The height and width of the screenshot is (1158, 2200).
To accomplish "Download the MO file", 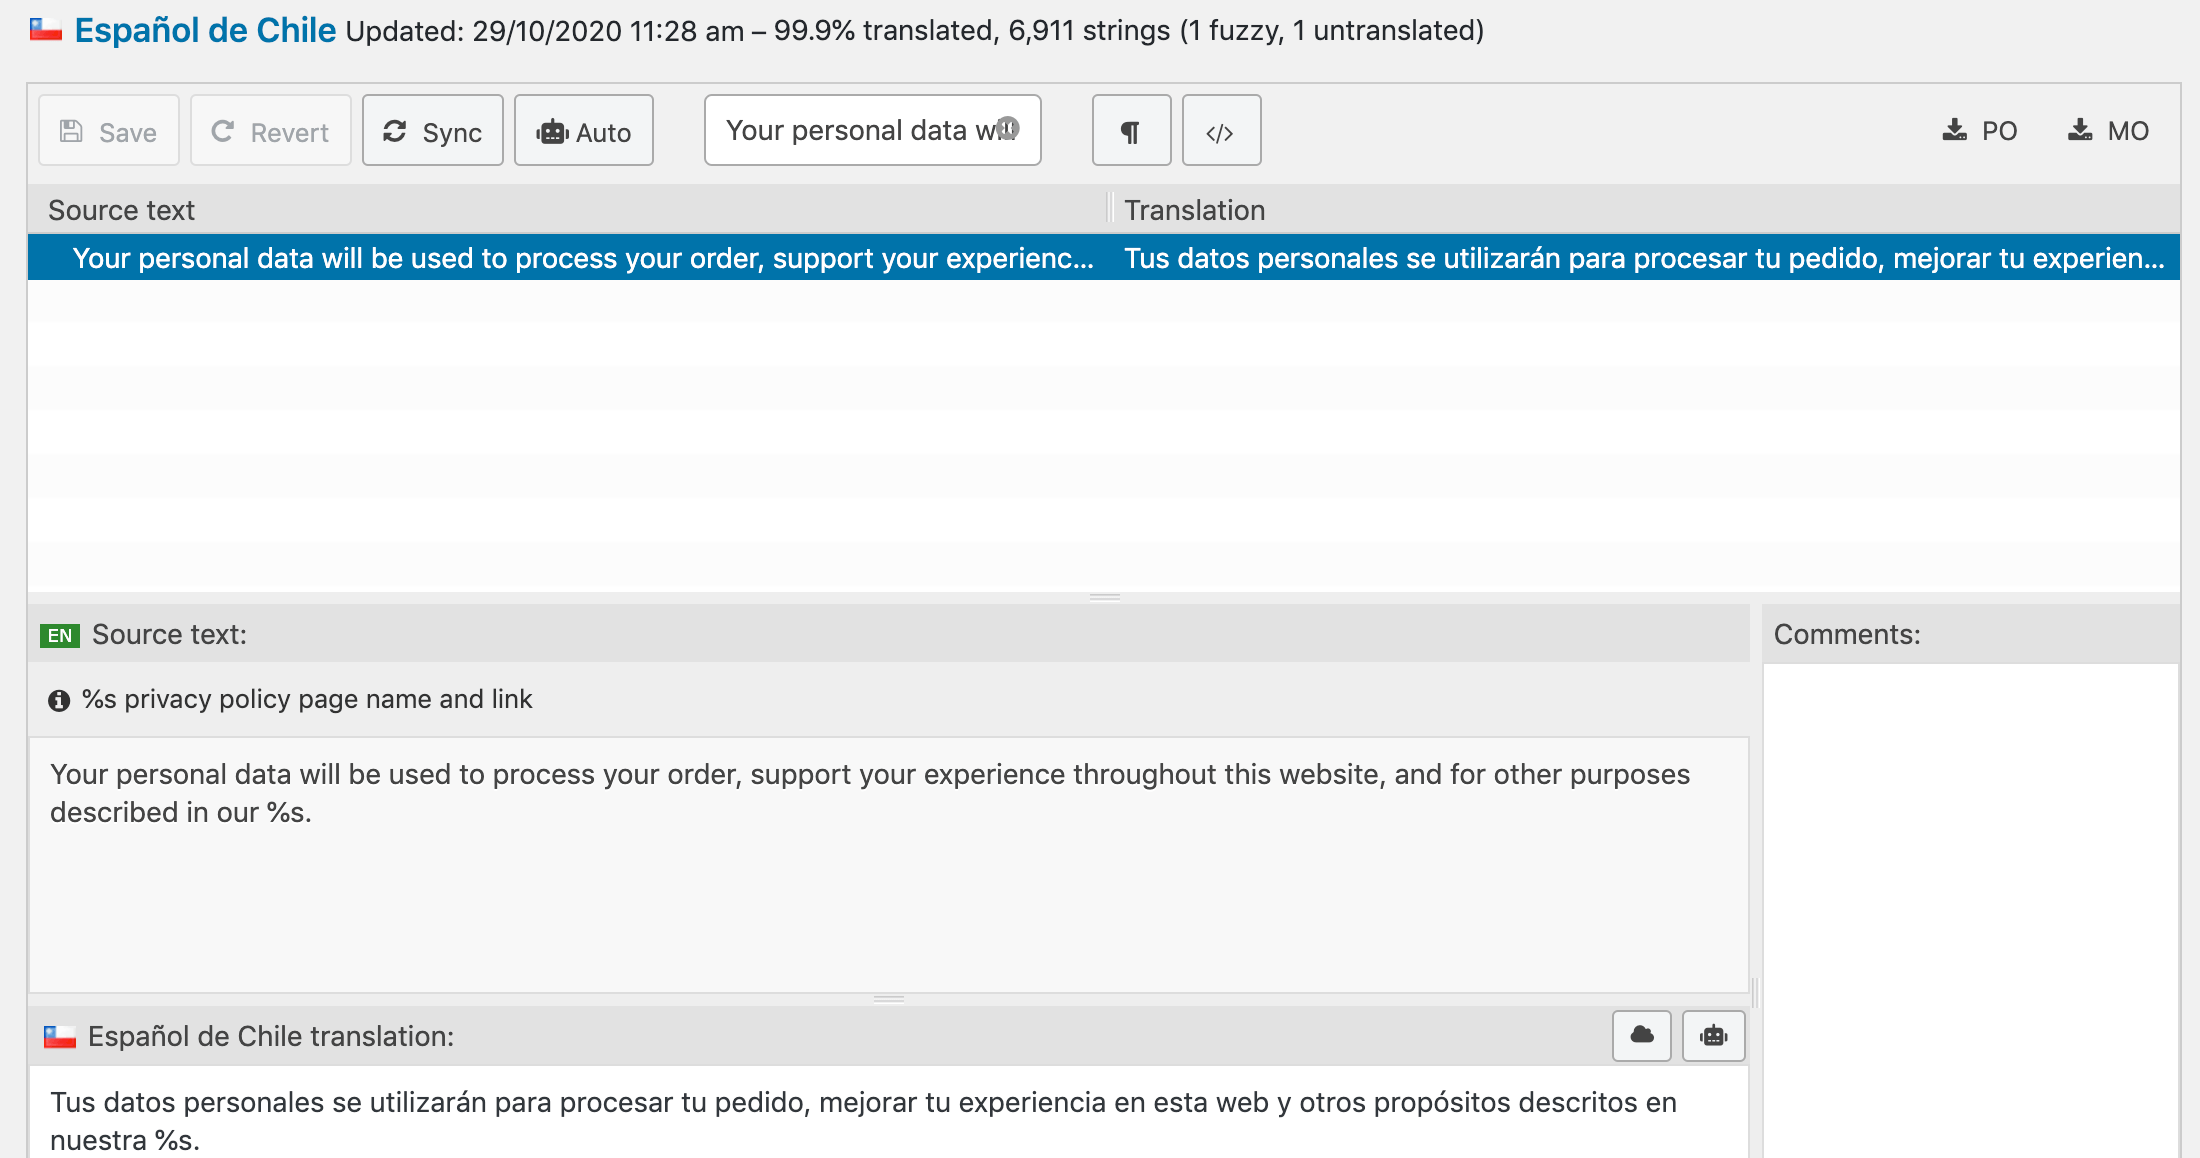I will 2108,131.
